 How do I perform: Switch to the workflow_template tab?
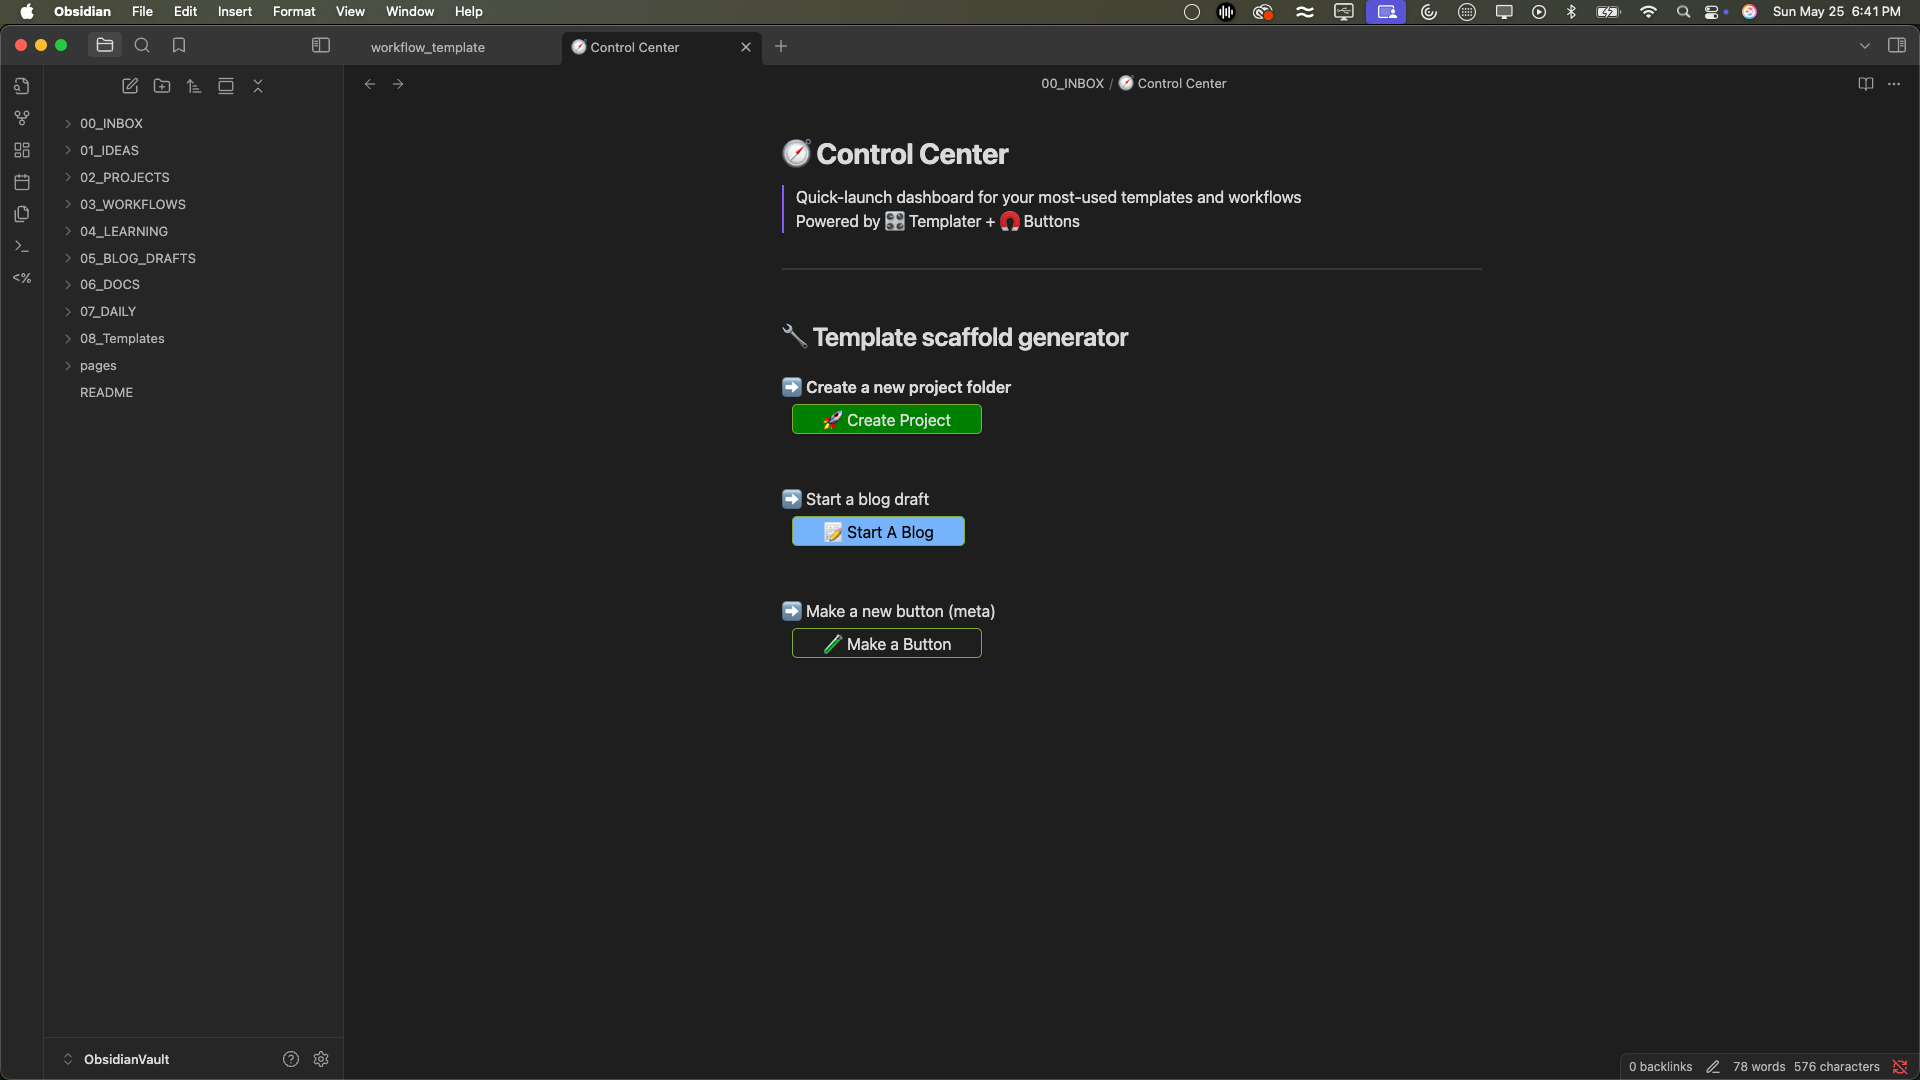428,47
